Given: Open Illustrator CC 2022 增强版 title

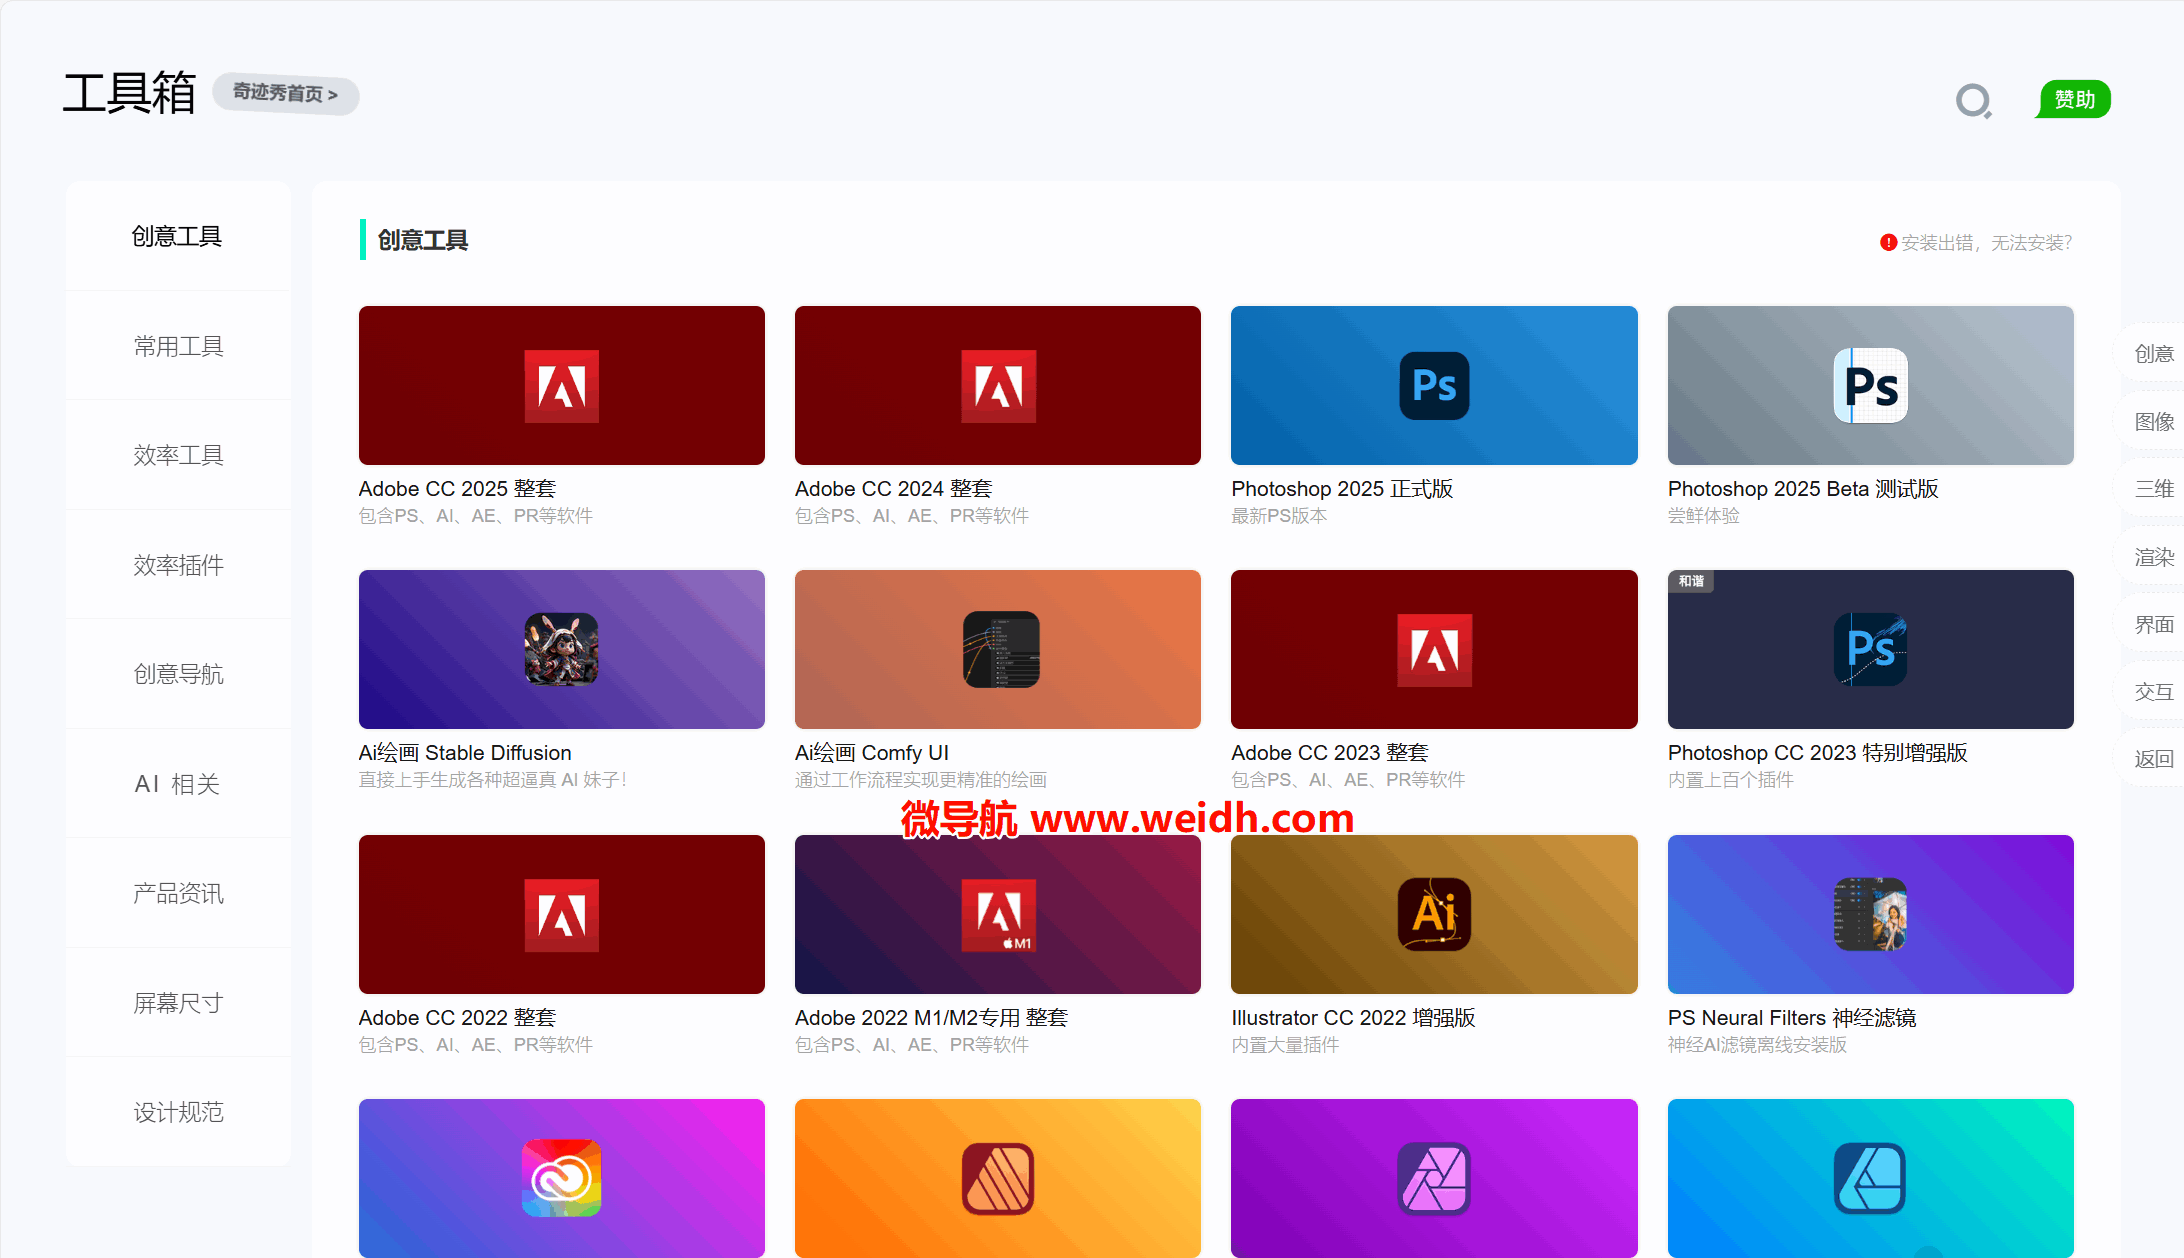Looking at the screenshot, I should [1353, 1018].
